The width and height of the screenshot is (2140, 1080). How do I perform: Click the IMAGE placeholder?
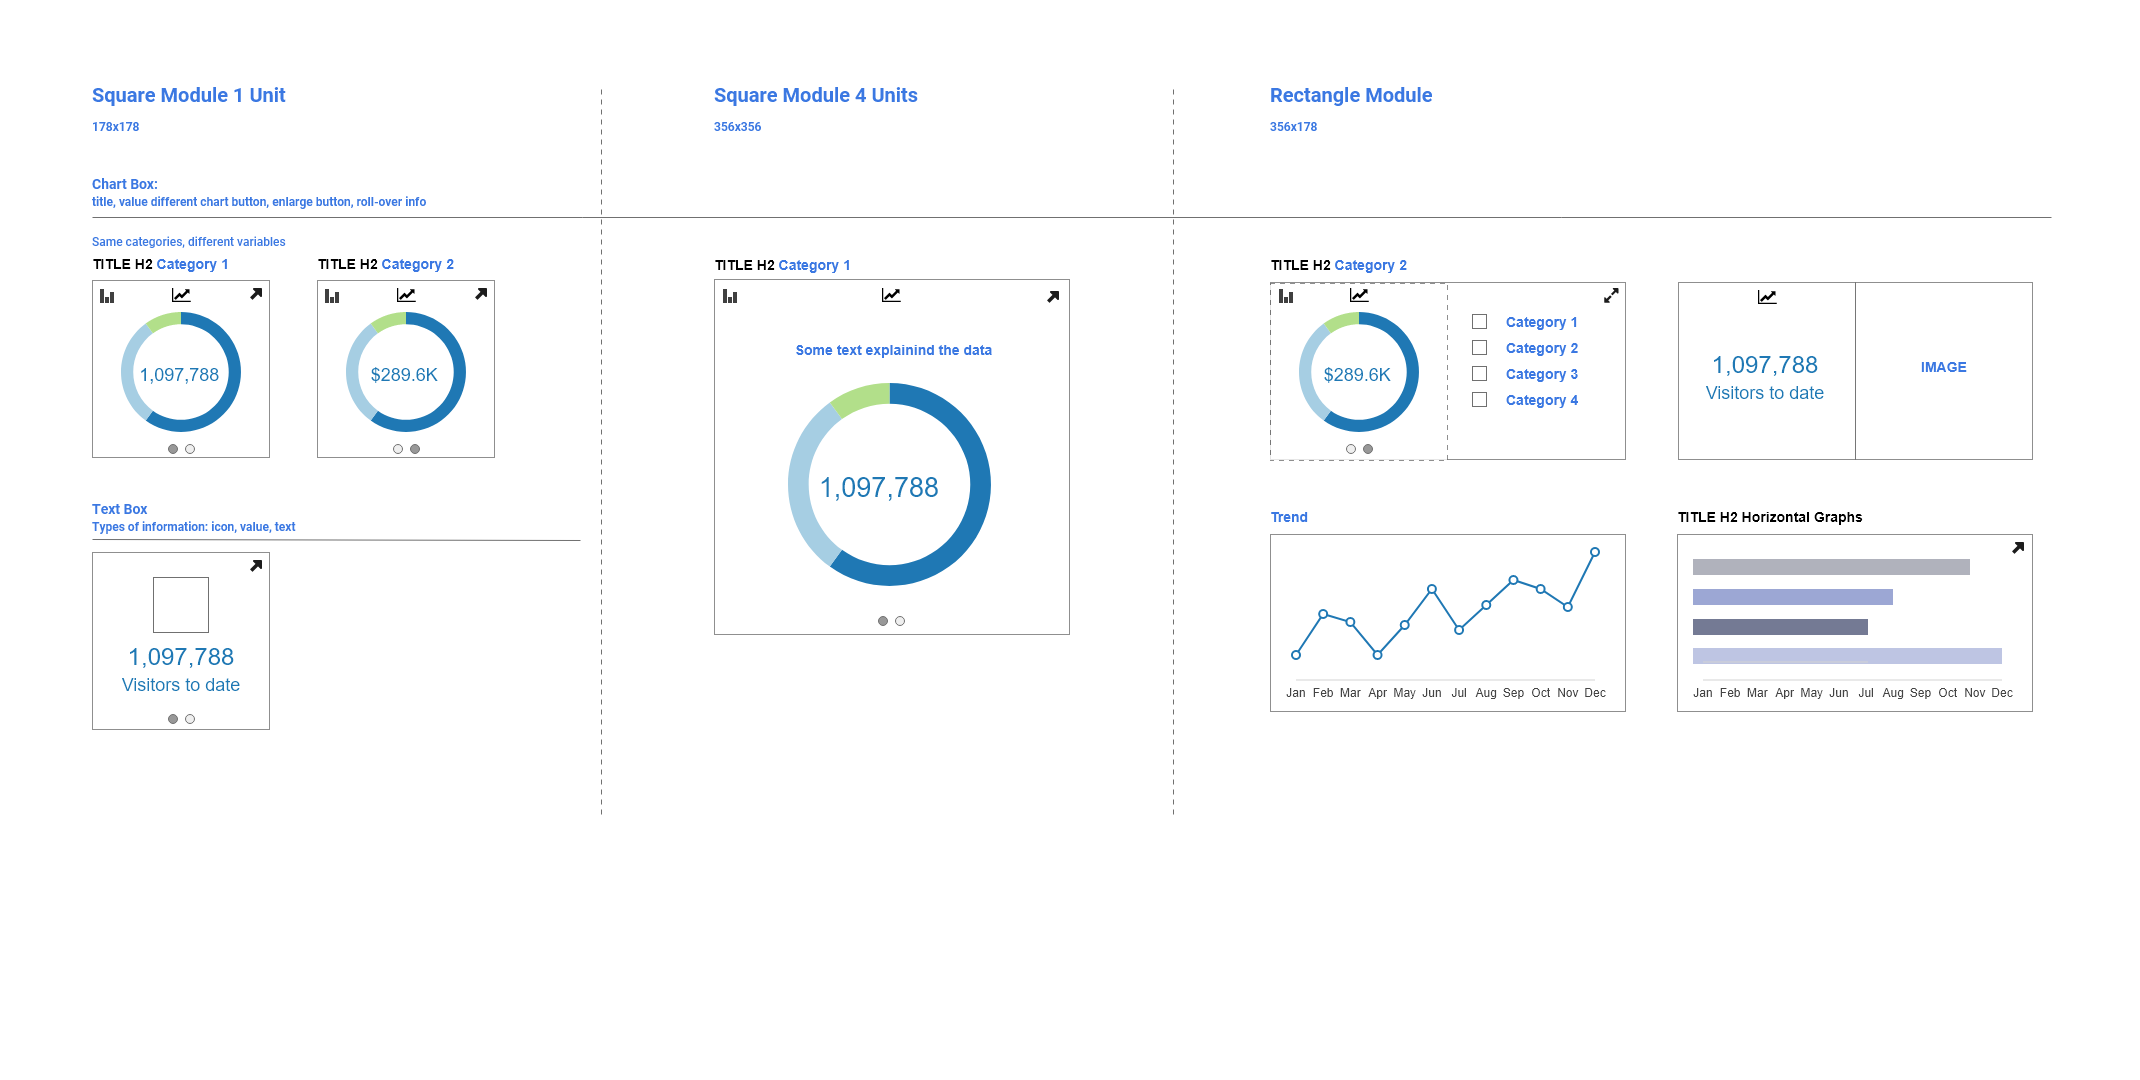(x=1943, y=367)
